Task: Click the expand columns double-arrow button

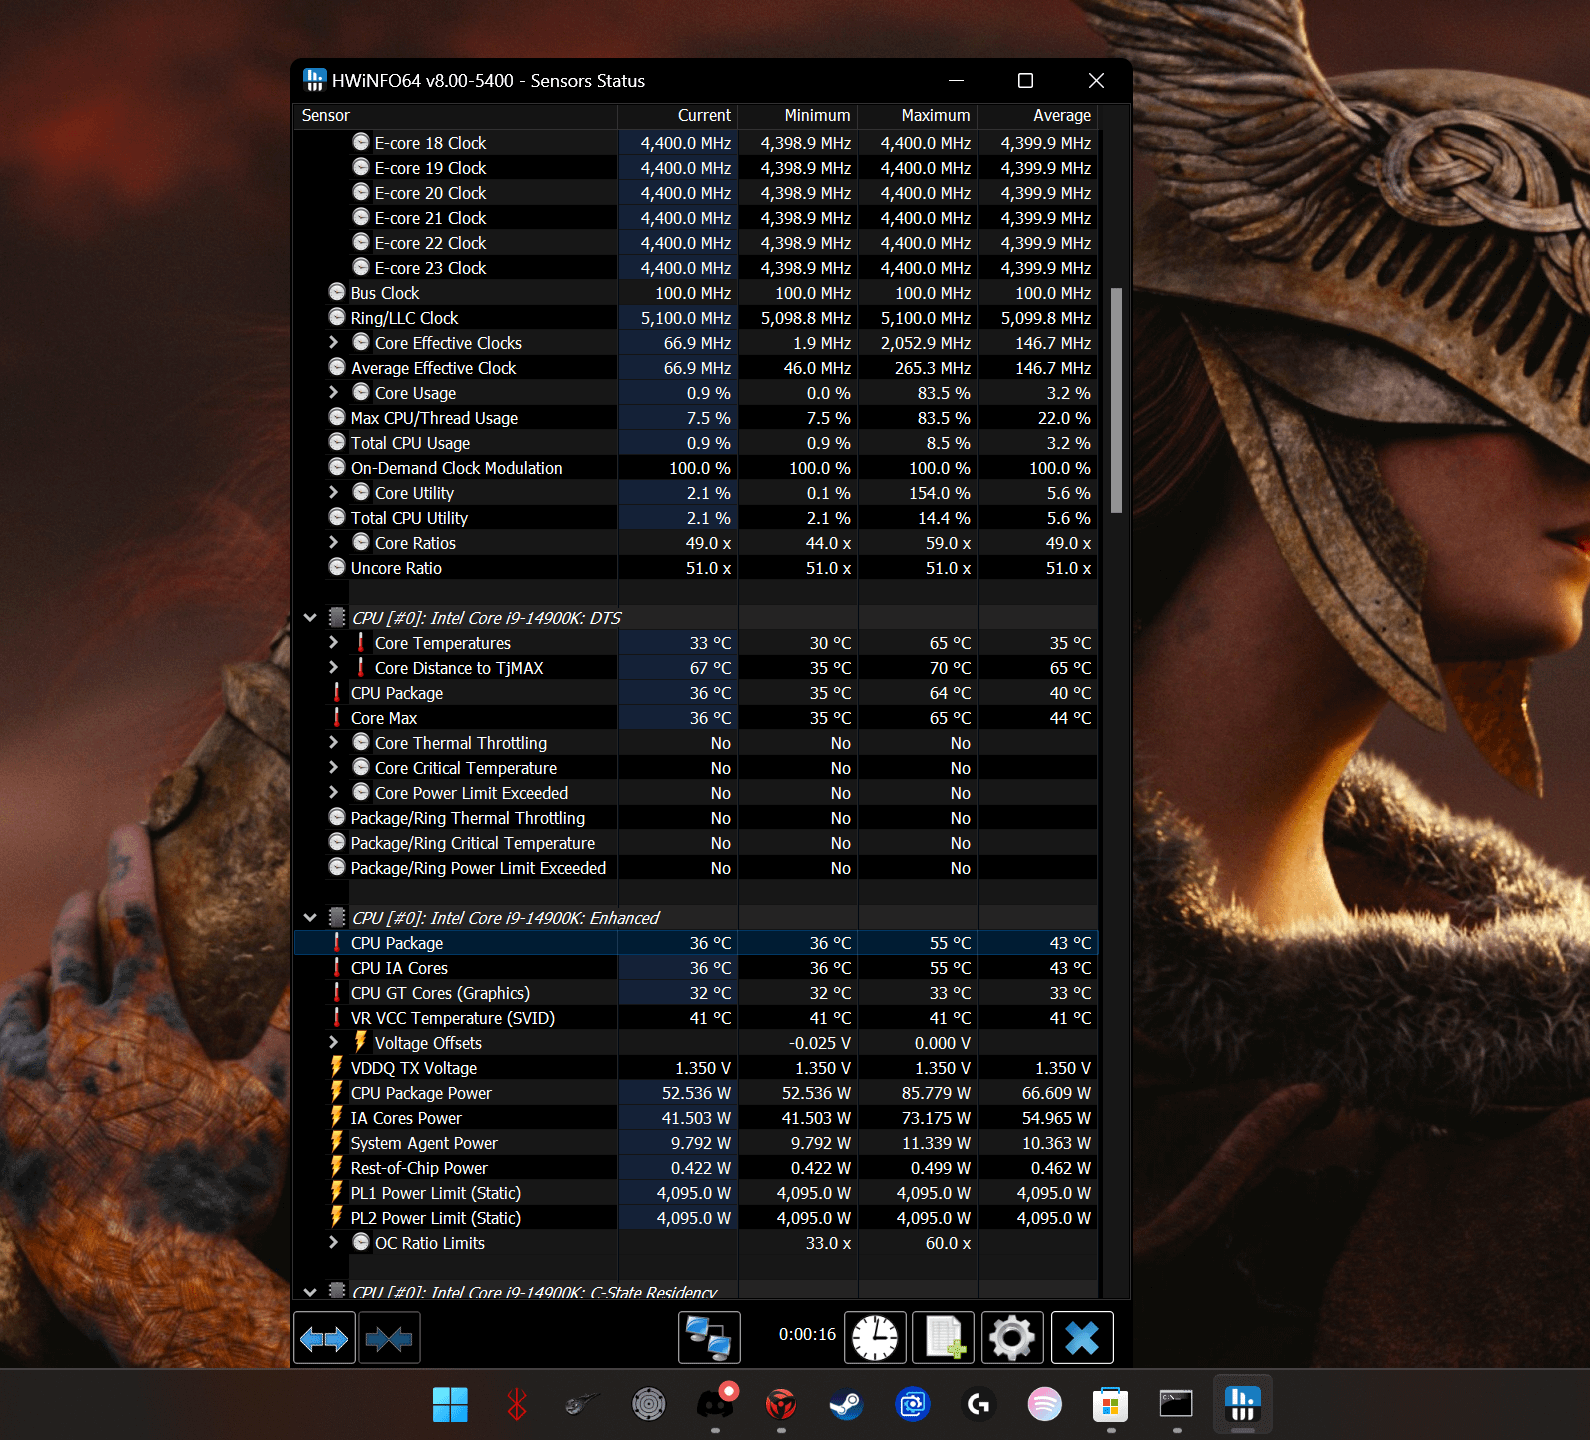Action: [324, 1338]
